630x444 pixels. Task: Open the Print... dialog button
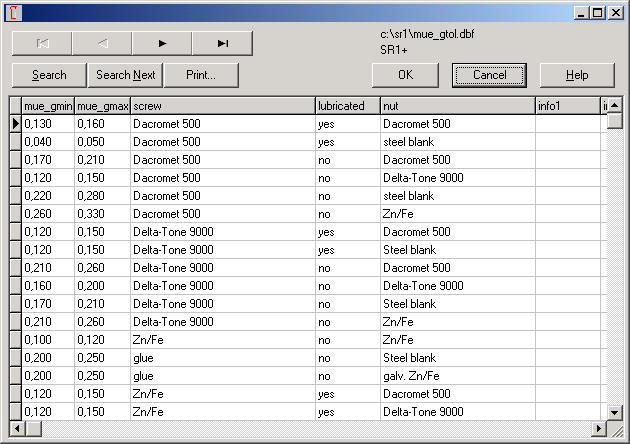[x=202, y=75]
